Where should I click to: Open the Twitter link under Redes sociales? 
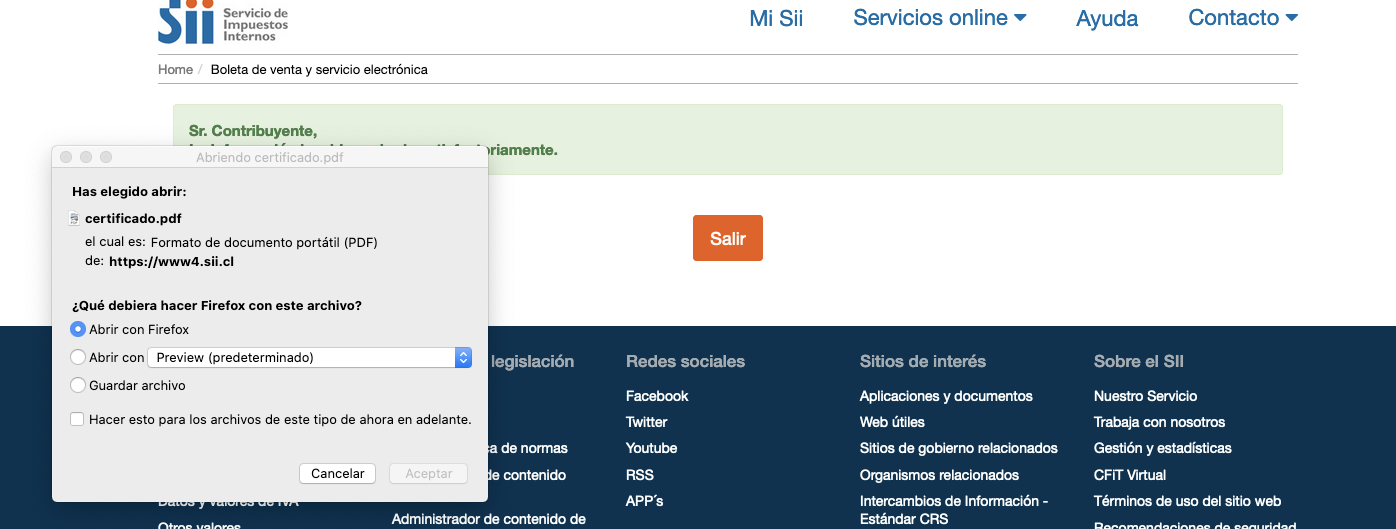(646, 422)
